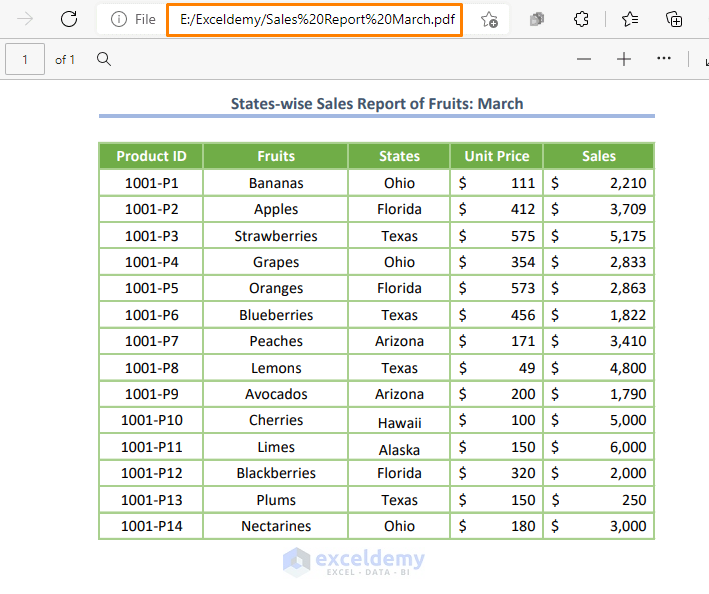Open the site information icon
The width and height of the screenshot is (709, 594).
pyautogui.click(x=119, y=19)
